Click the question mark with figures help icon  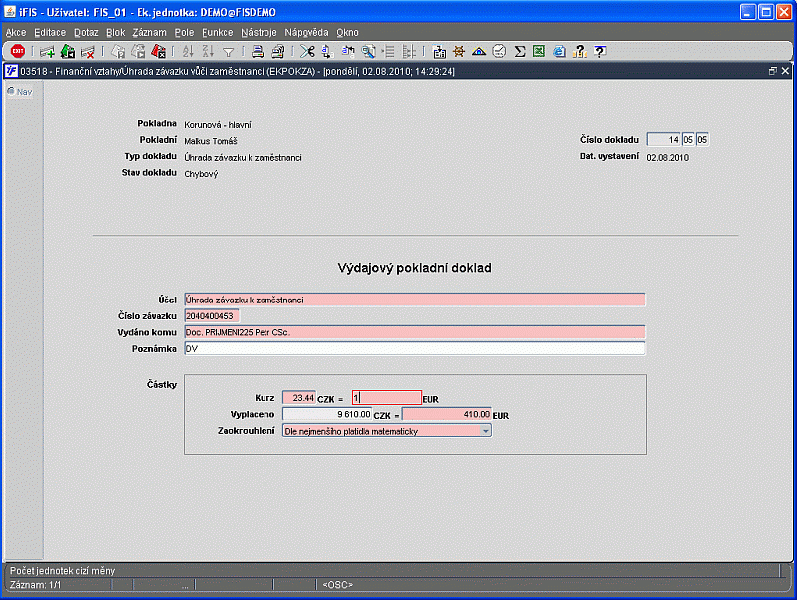click(x=579, y=51)
